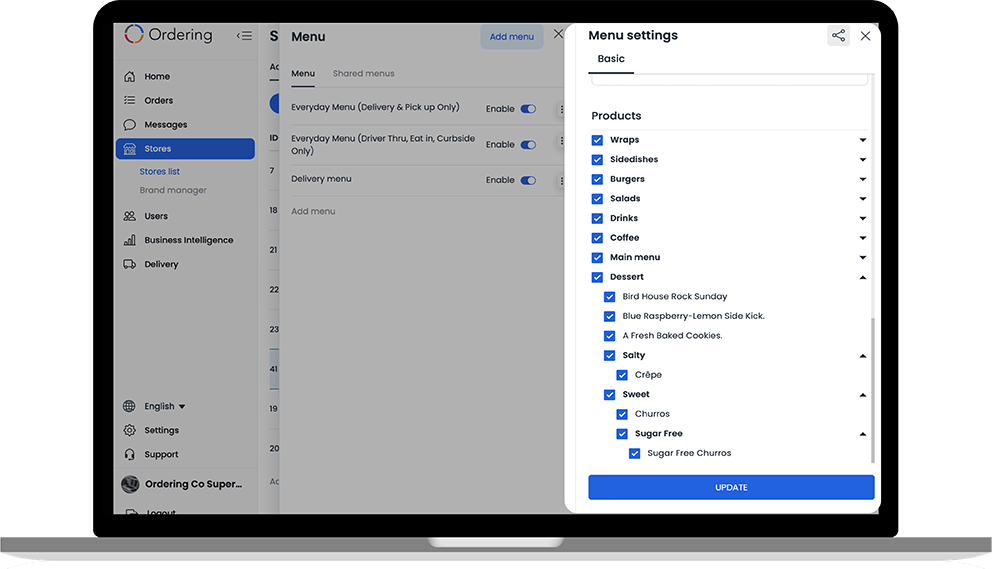Viewport: 1000px width, 569px height.
Task: Uncheck the Drinks checkbox
Action: point(597,218)
